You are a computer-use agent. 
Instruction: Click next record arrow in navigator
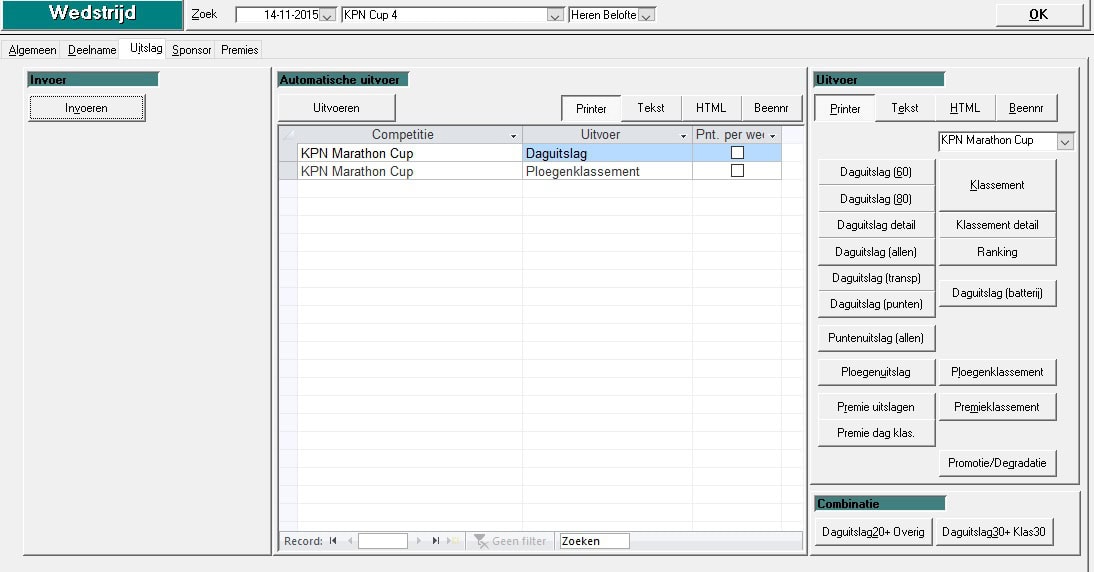point(419,541)
